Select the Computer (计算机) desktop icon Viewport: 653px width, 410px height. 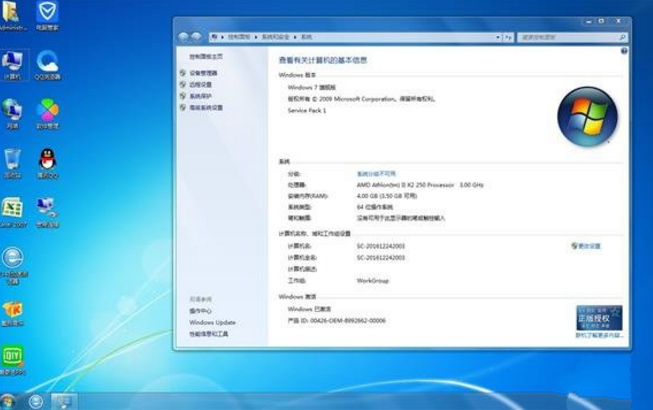pos(12,65)
